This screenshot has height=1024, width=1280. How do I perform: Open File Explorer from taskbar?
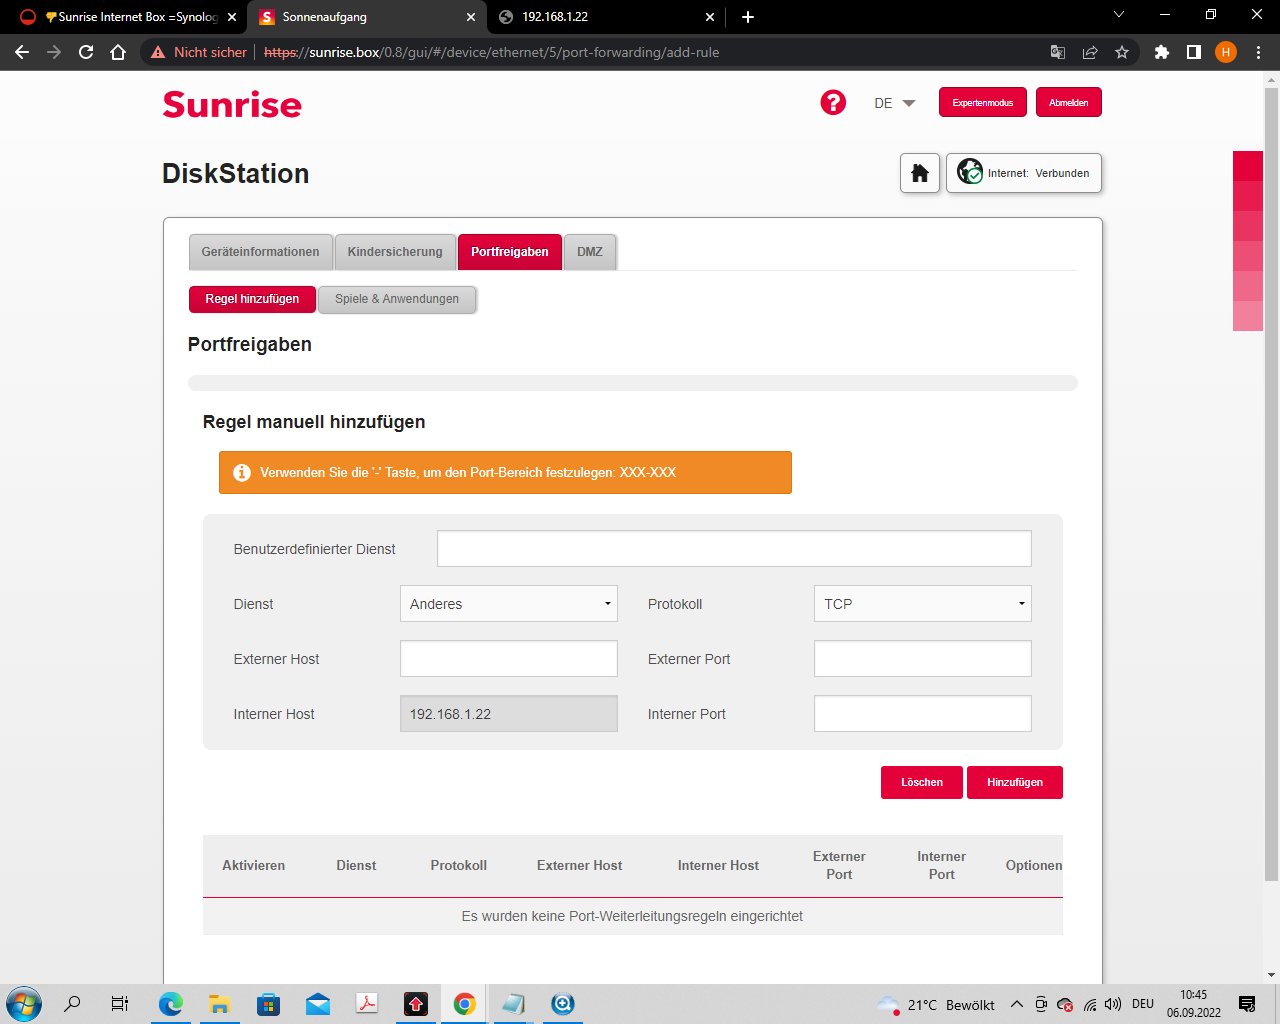[220, 1004]
